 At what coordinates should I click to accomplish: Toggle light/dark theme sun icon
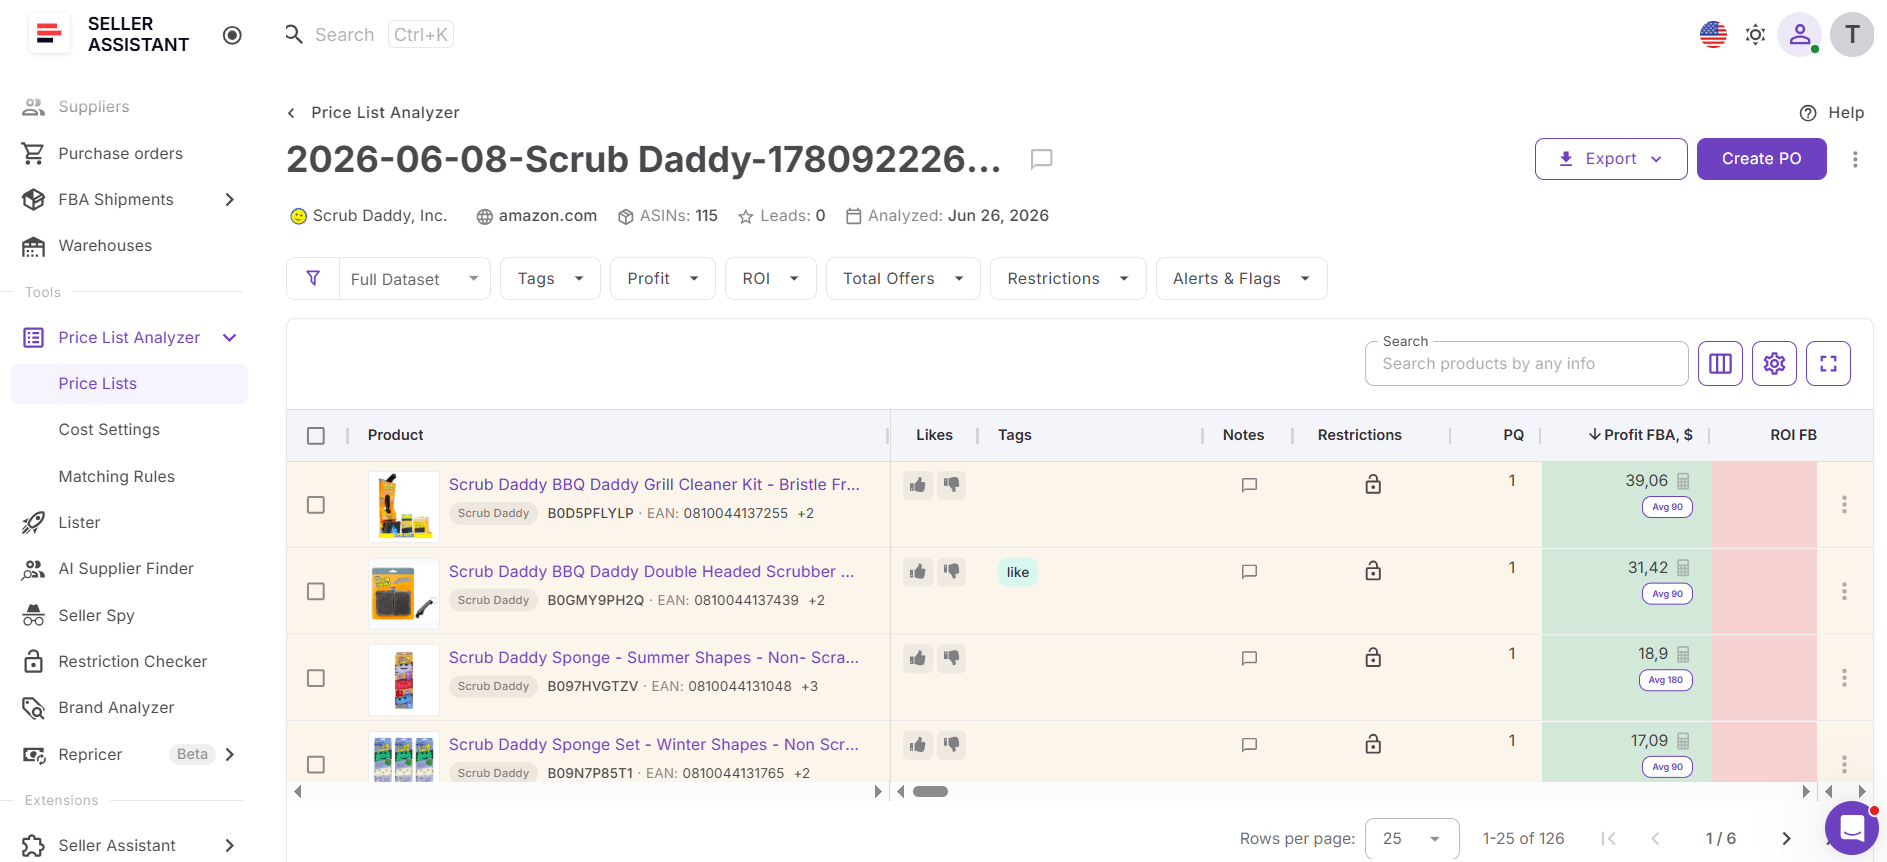tap(1755, 35)
